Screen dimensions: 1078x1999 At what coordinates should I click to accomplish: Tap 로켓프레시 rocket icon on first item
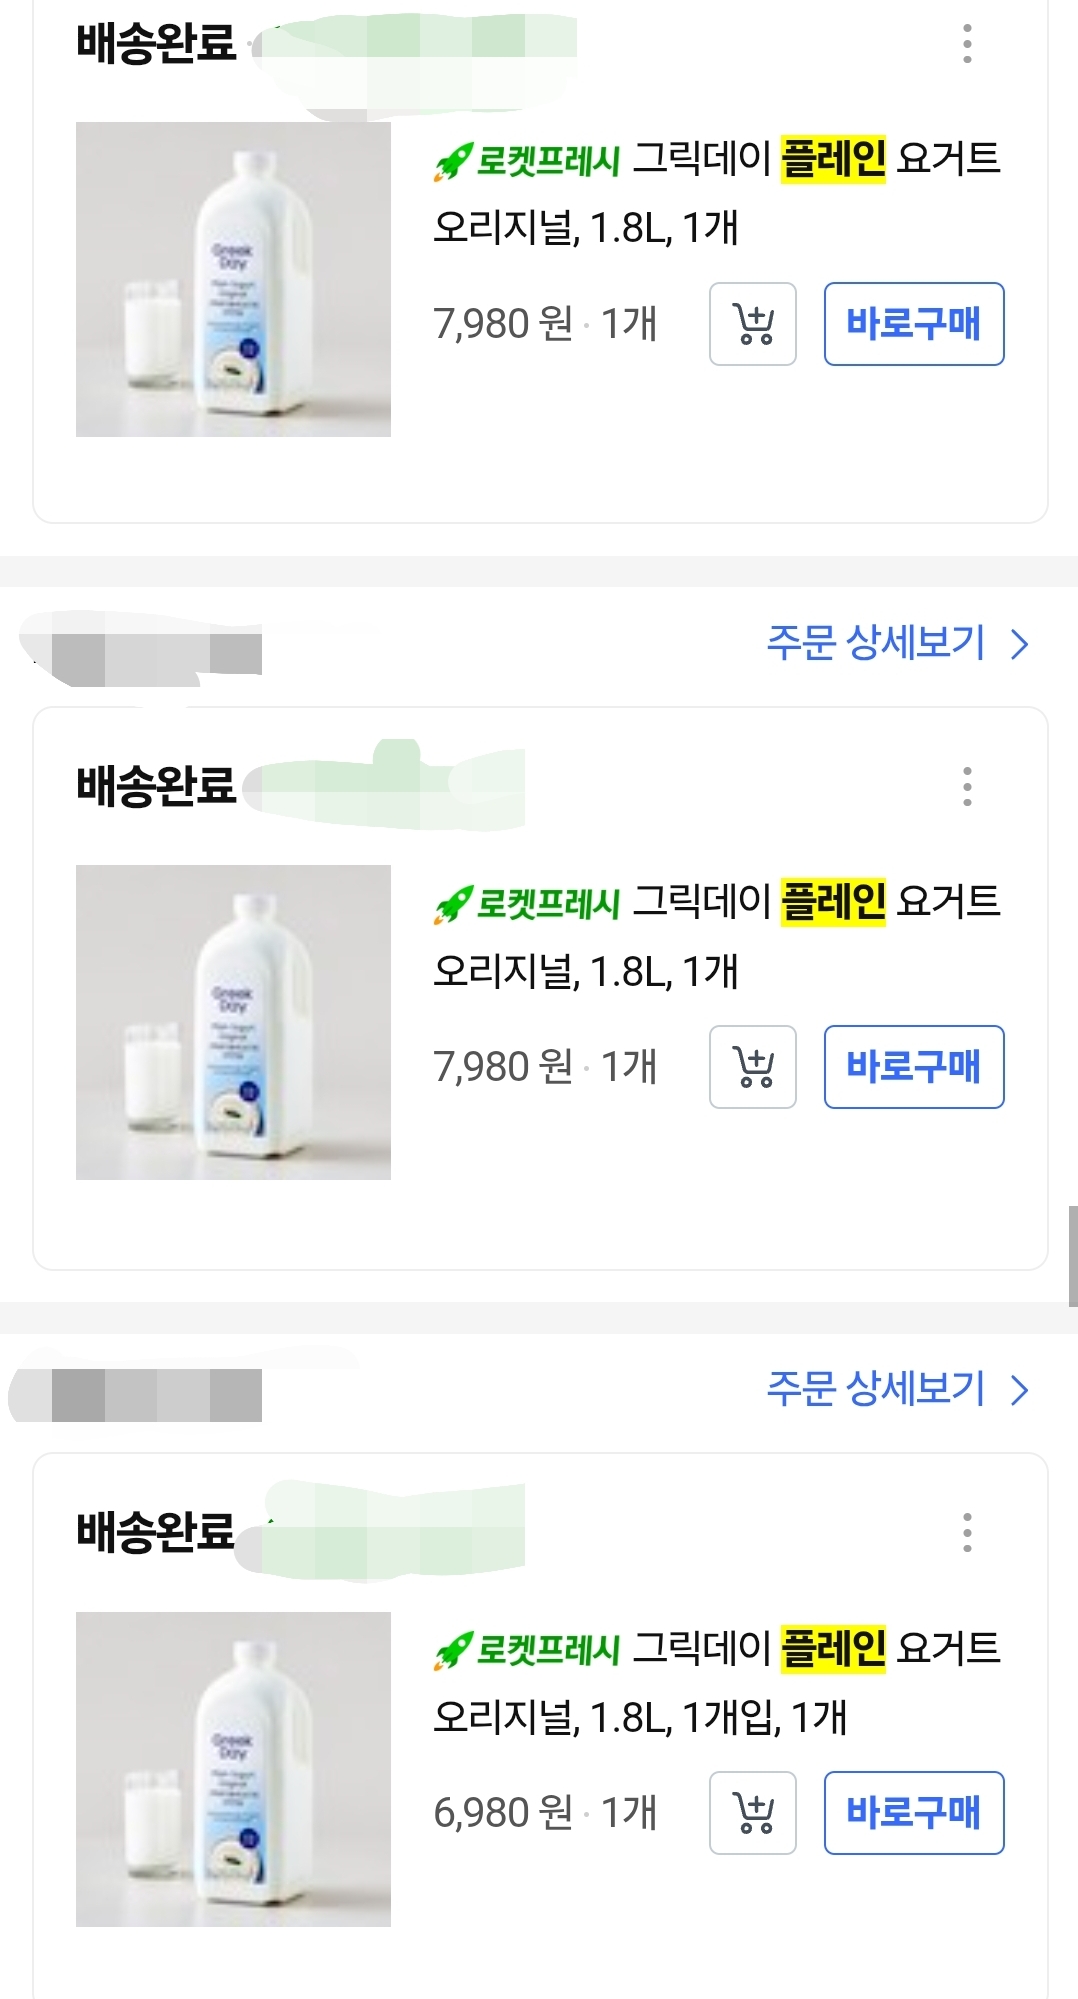coord(452,161)
